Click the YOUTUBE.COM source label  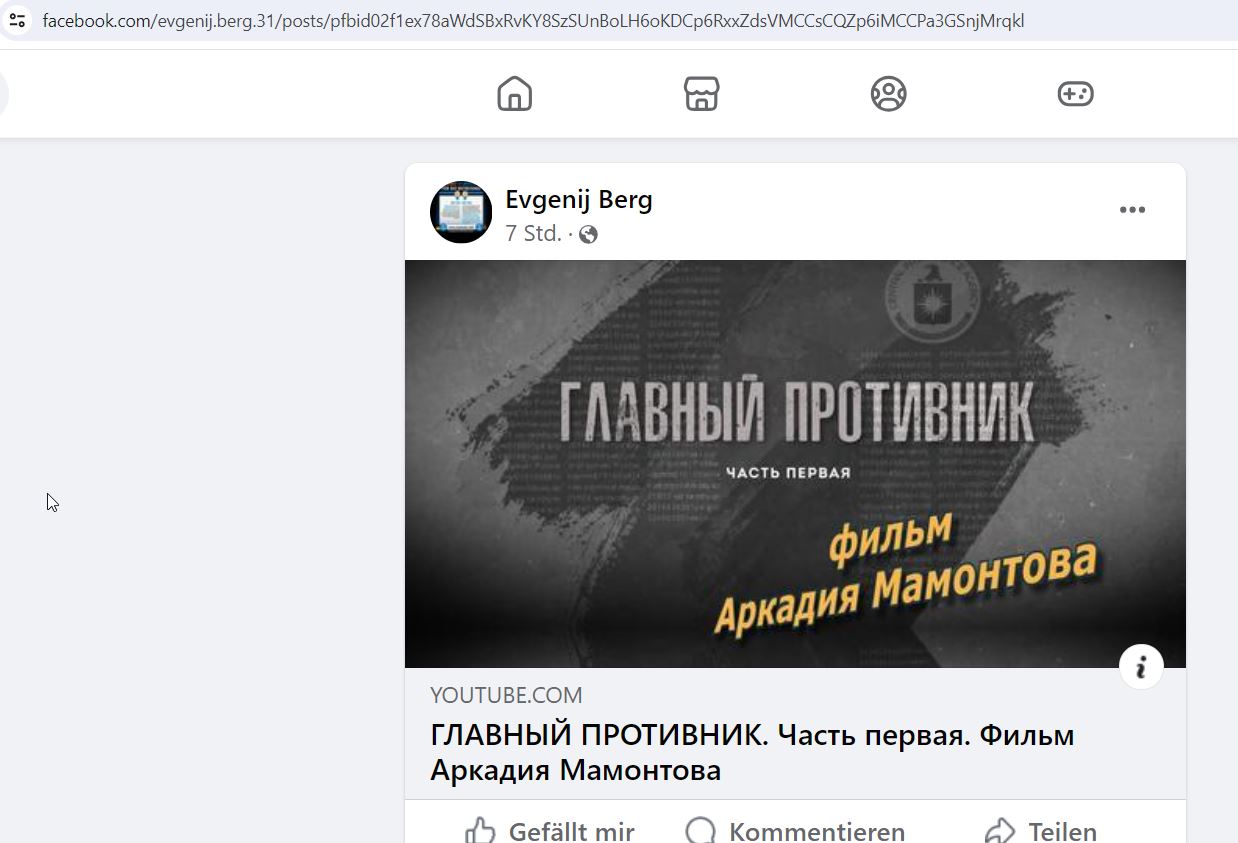pos(506,695)
